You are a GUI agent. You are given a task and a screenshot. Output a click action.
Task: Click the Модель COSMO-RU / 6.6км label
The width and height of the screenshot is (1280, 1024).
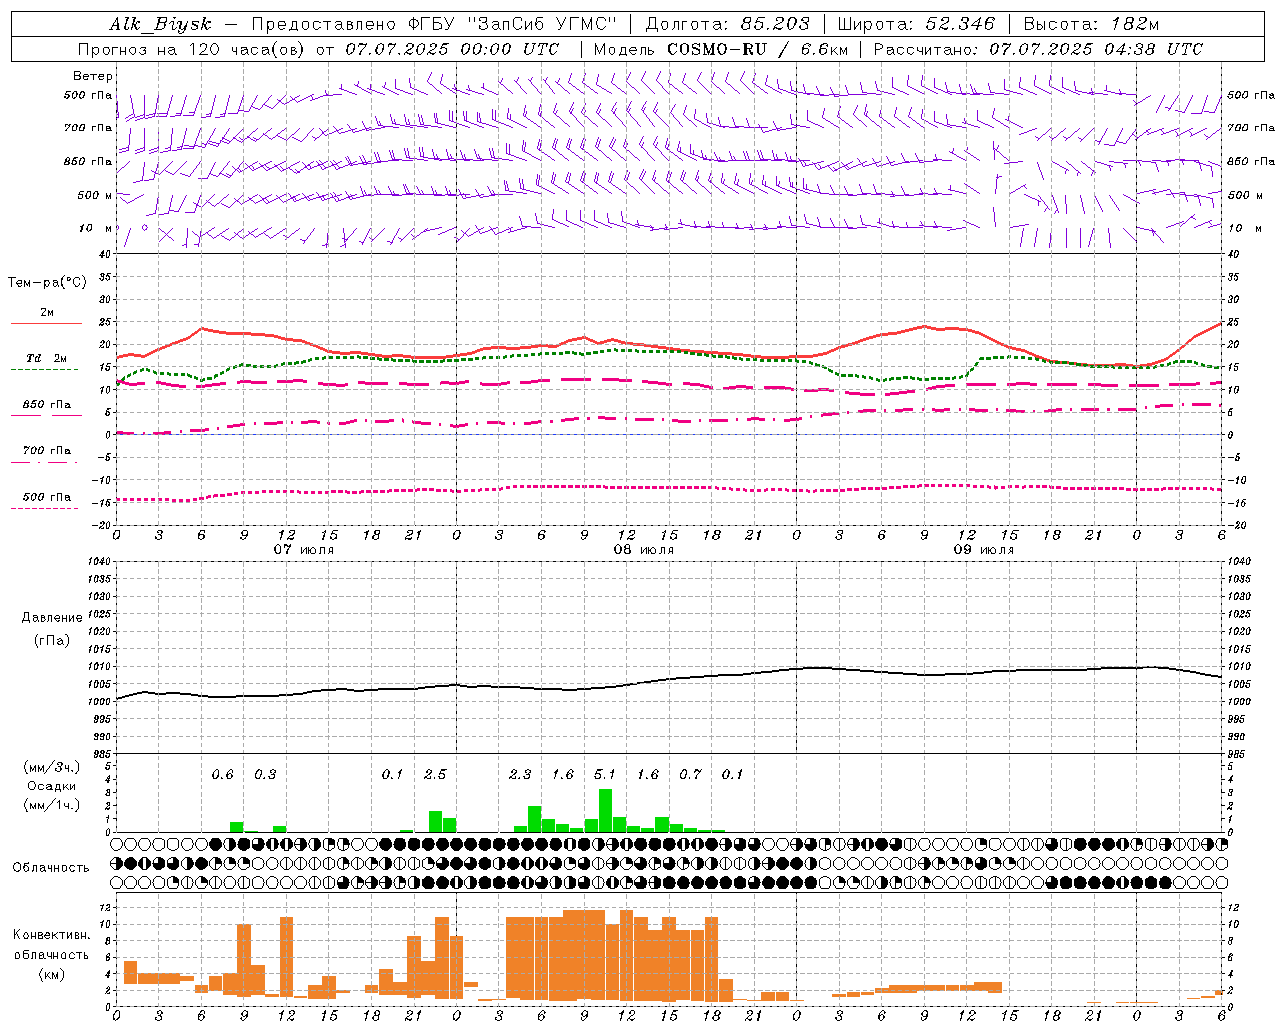[x=720, y=49]
